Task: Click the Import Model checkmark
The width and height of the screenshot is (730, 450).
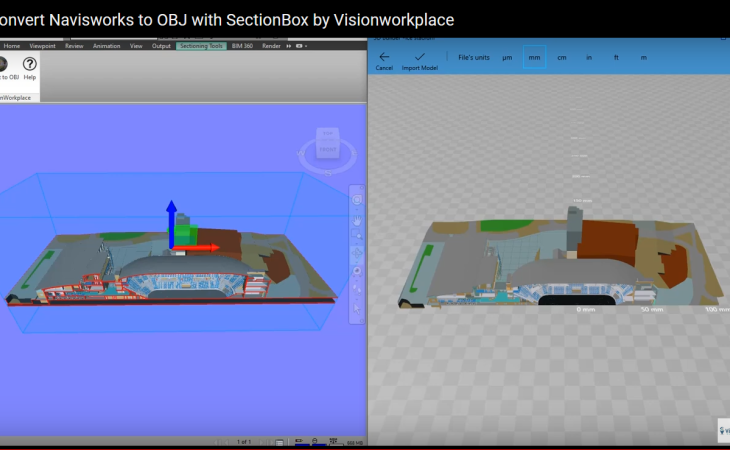Action: (x=419, y=61)
